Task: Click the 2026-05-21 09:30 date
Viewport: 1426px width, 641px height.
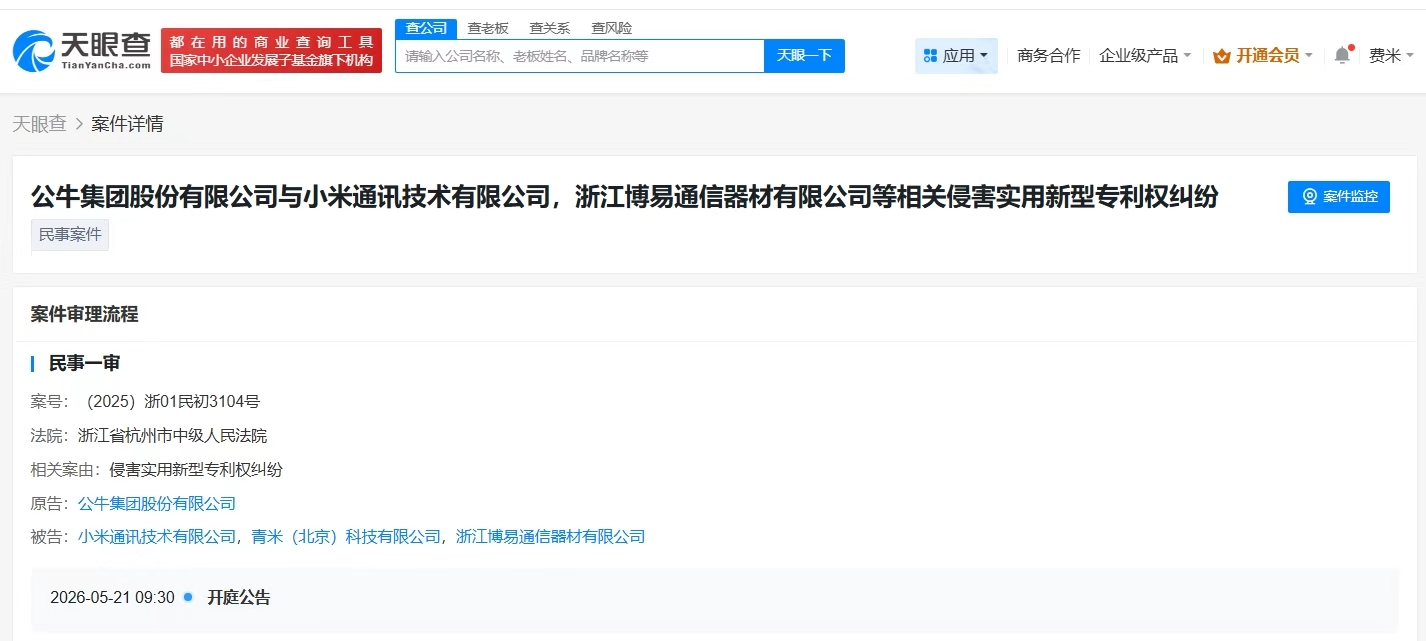Action: coord(112,598)
